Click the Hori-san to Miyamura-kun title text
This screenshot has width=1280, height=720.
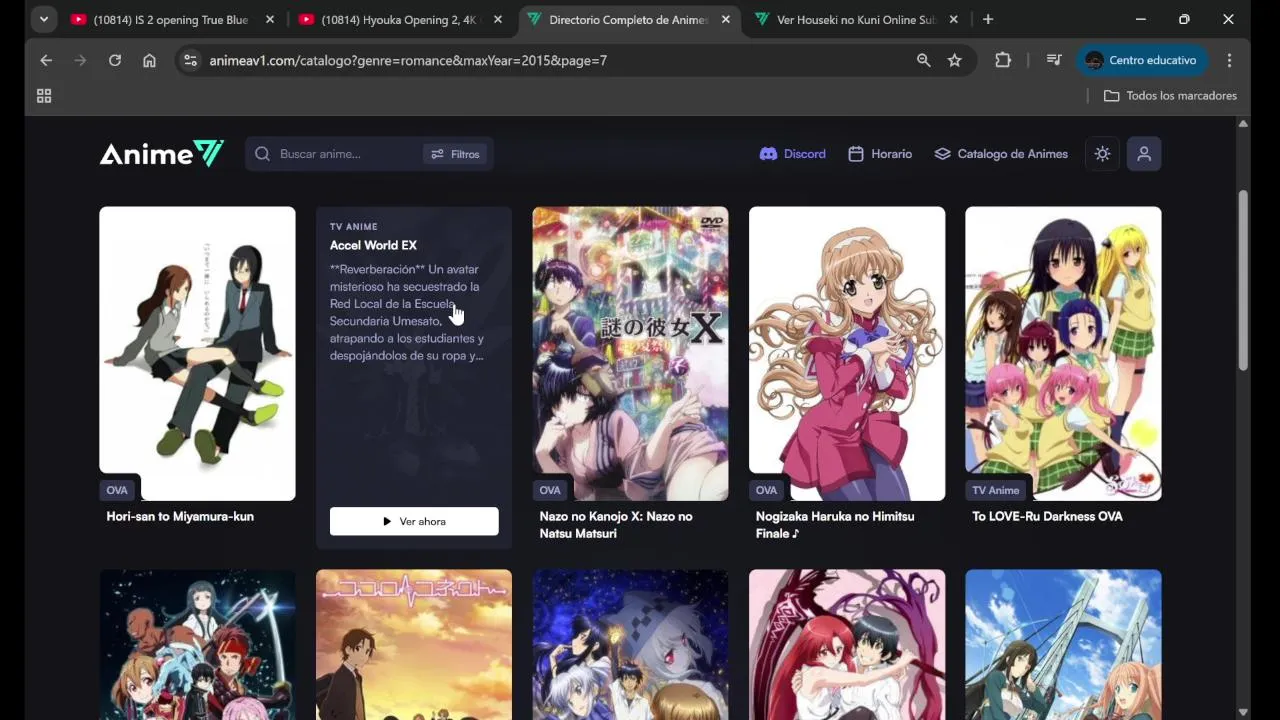coord(180,516)
